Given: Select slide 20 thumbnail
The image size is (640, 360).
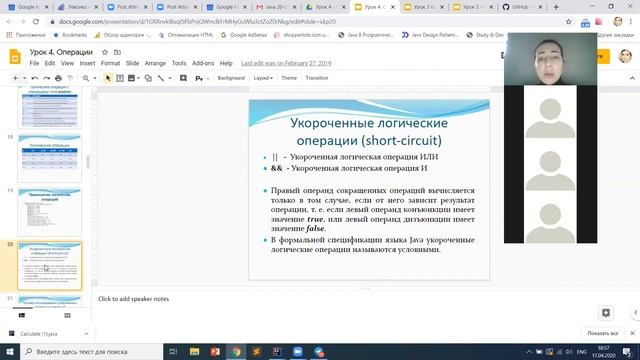Looking at the screenshot, I should [49, 266].
